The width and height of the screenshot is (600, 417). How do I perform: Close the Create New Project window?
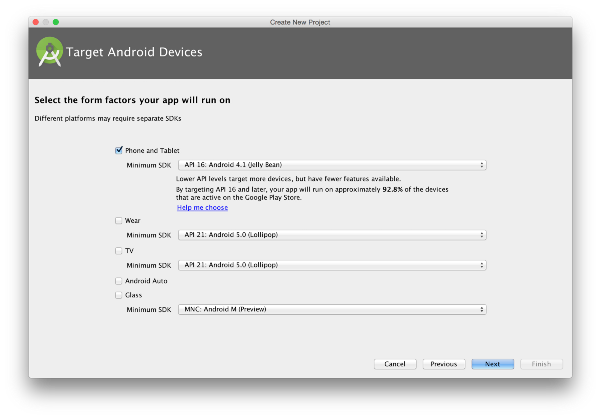tap(36, 22)
